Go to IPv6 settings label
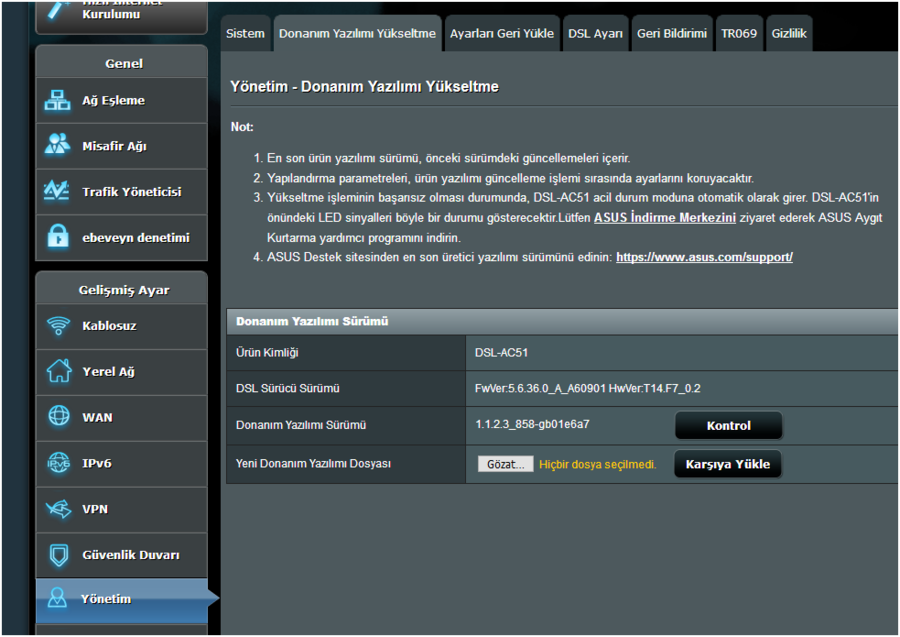The image size is (900, 637). pyautogui.click(x=96, y=463)
